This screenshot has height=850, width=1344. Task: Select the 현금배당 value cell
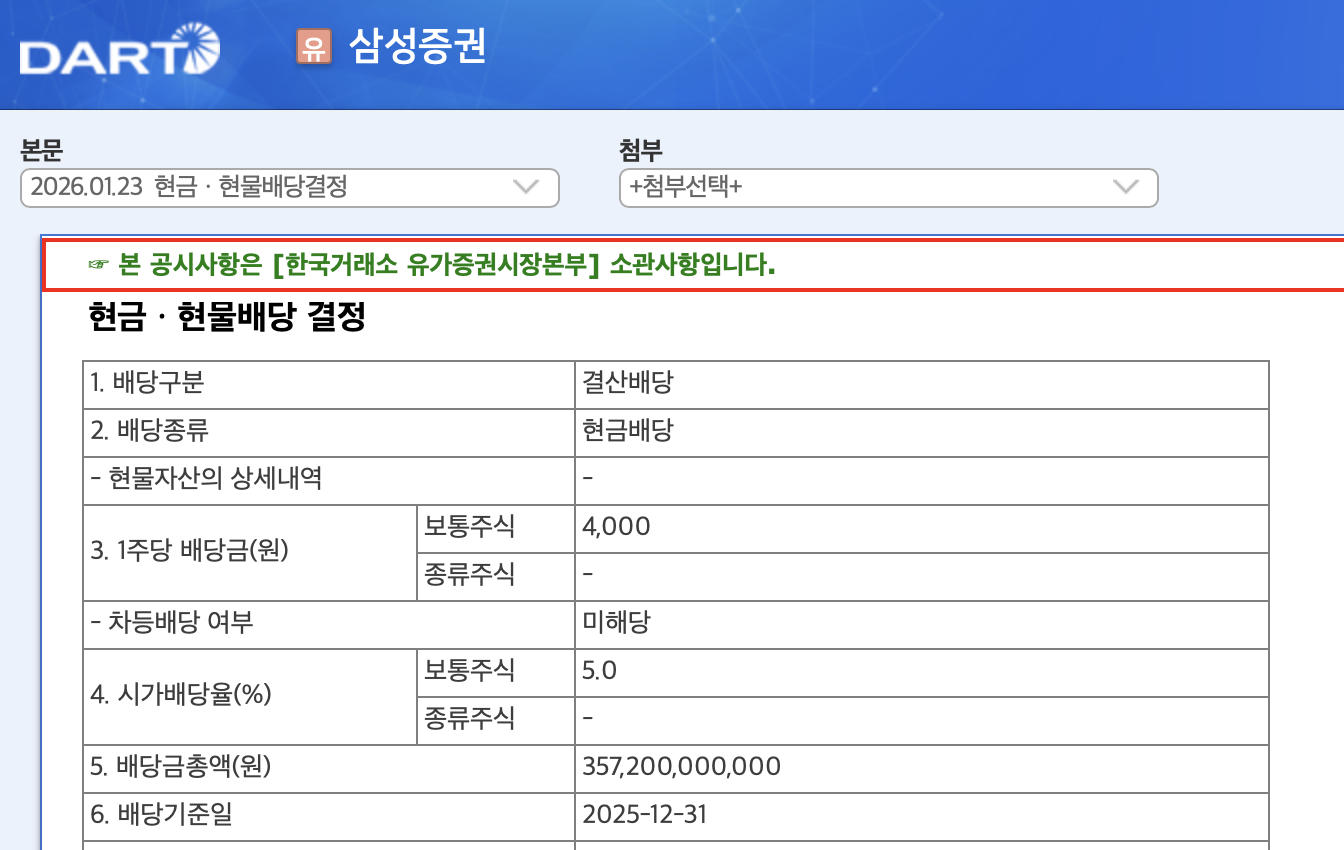(628, 432)
